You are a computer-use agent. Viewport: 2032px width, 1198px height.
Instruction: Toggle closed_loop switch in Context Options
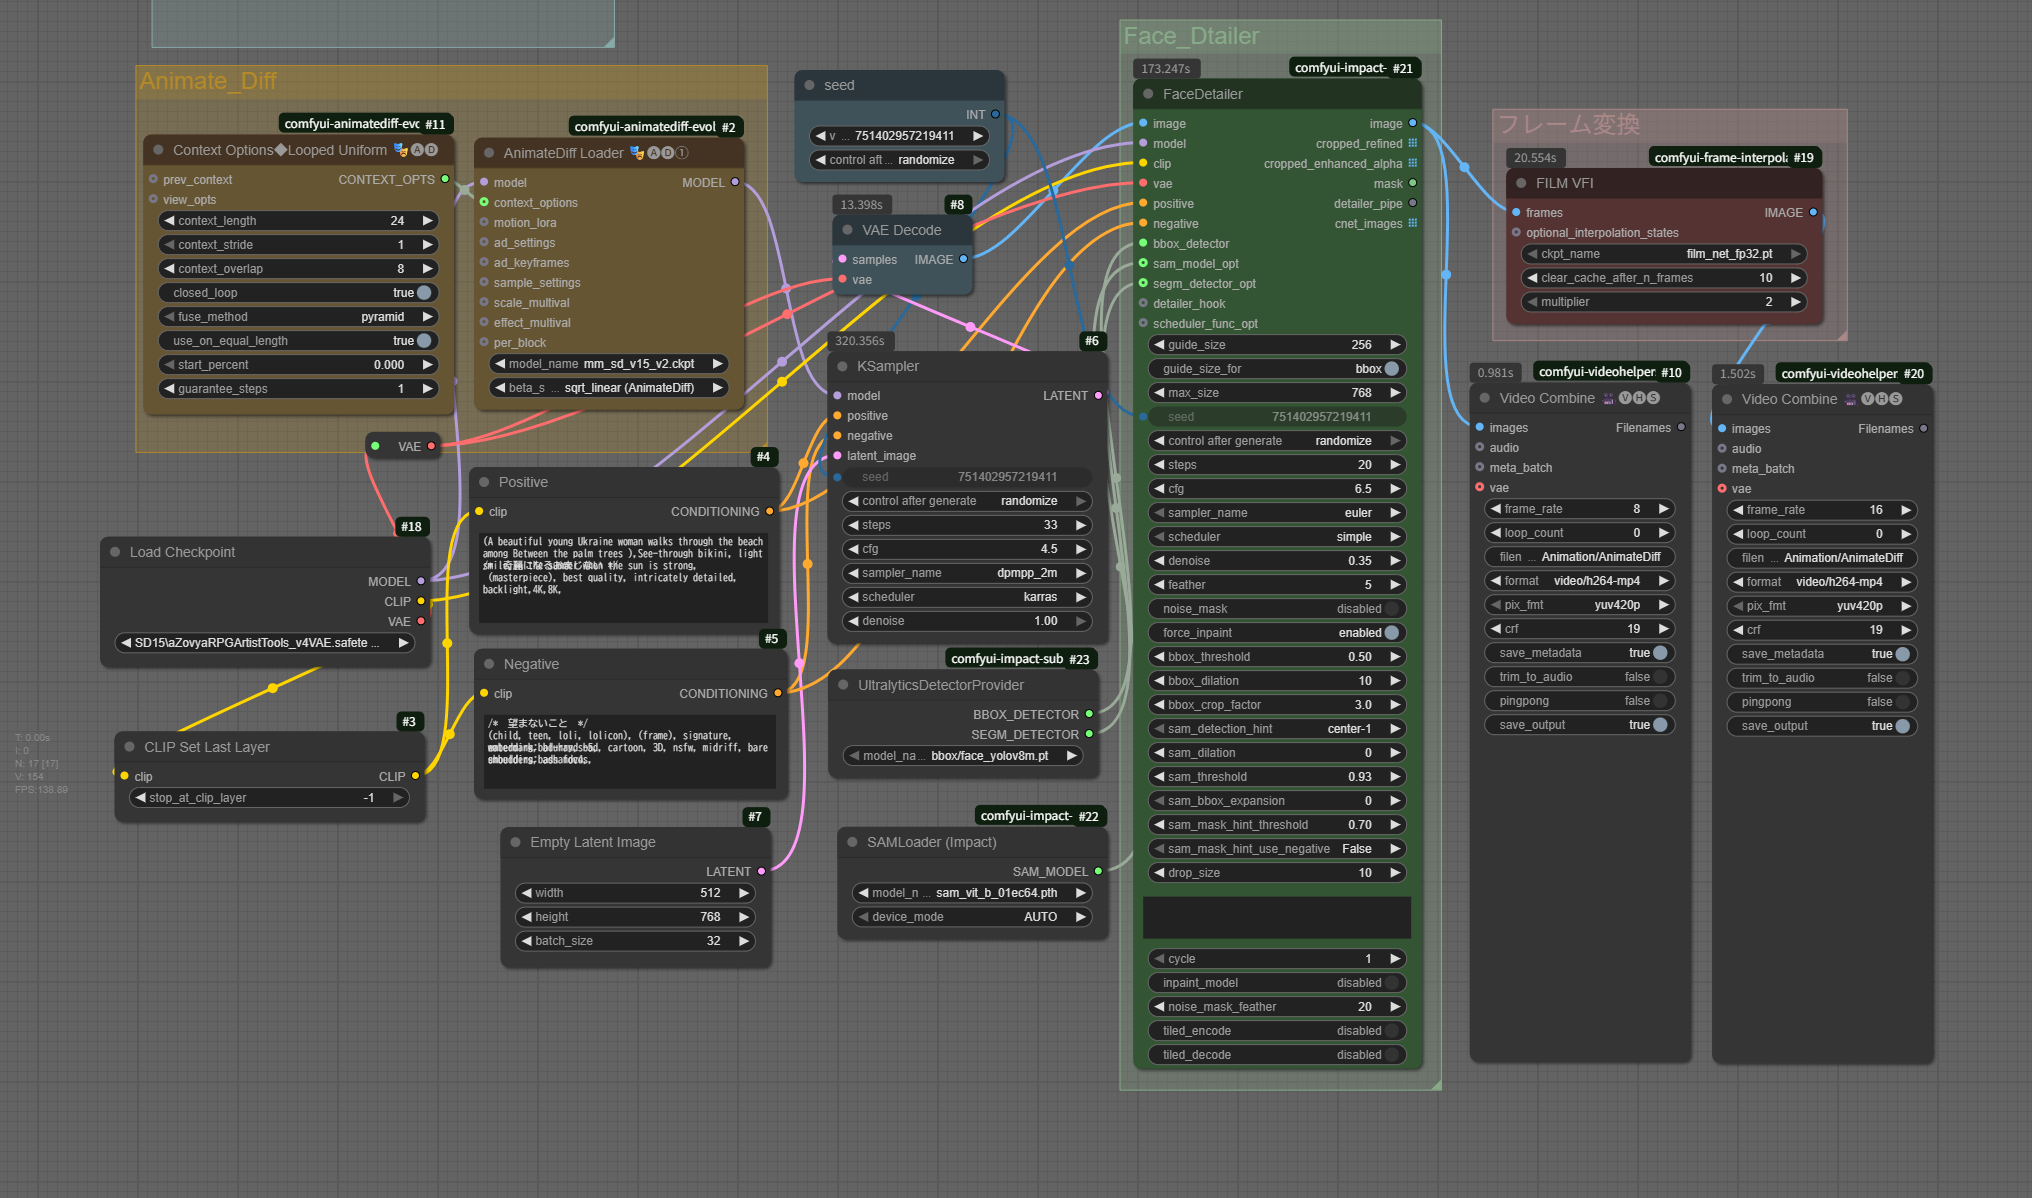coord(424,293)
